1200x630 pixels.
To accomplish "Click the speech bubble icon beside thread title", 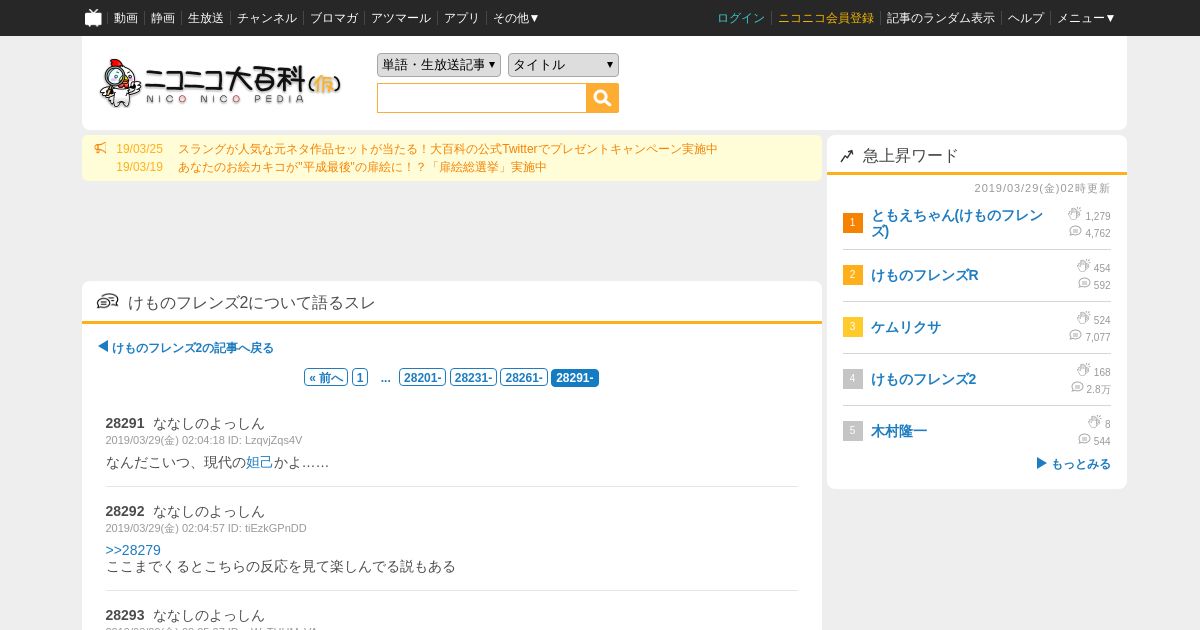I will coord(108,301).
